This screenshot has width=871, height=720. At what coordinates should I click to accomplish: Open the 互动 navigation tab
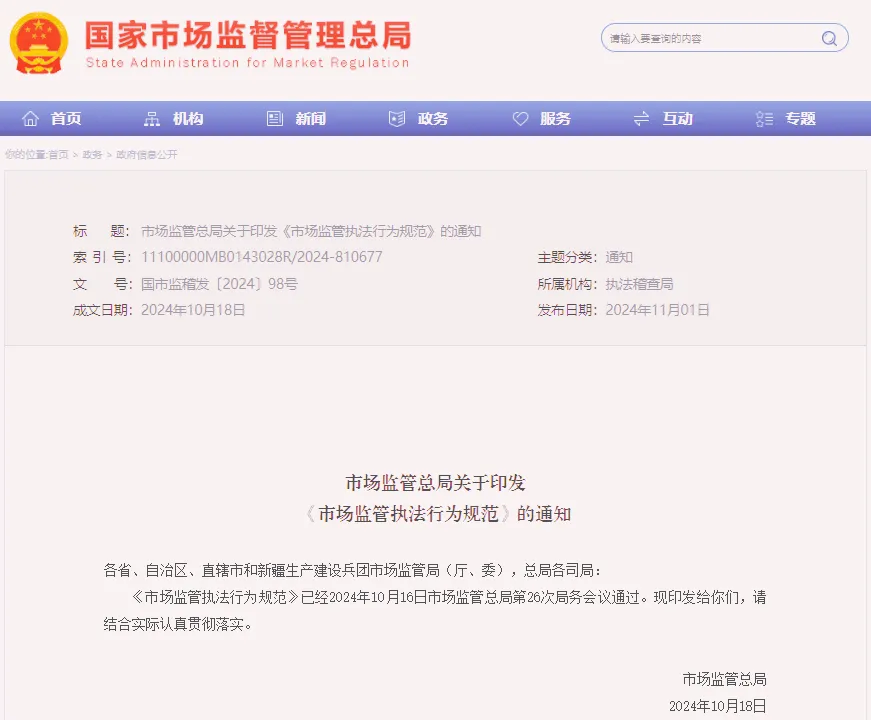(x=678, y=118)
